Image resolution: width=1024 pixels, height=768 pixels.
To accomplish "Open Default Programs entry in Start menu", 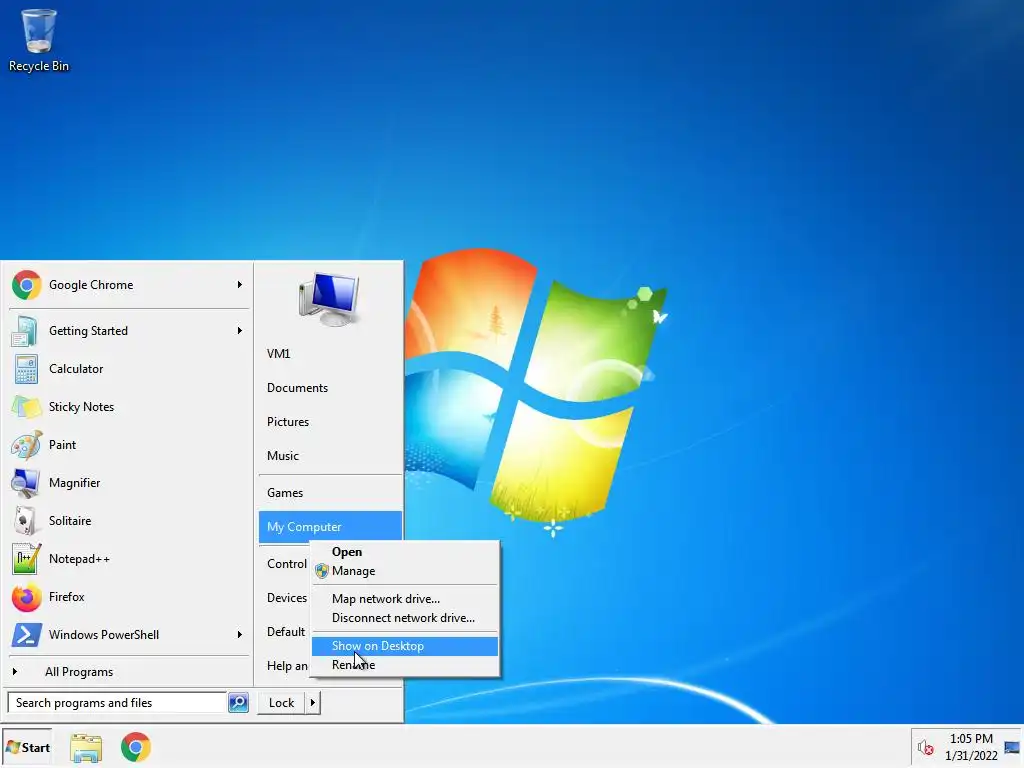I will tap(285, 632).
